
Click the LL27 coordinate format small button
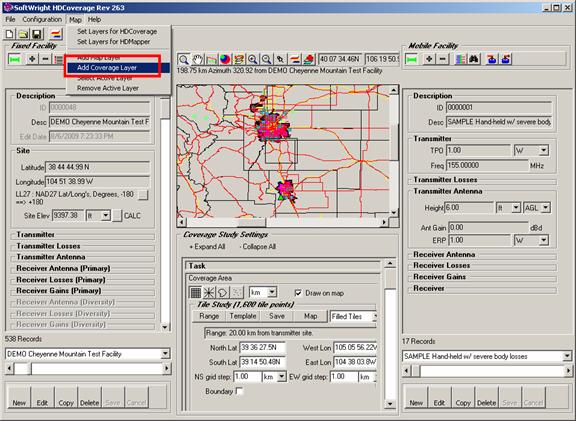coord(143,195)
